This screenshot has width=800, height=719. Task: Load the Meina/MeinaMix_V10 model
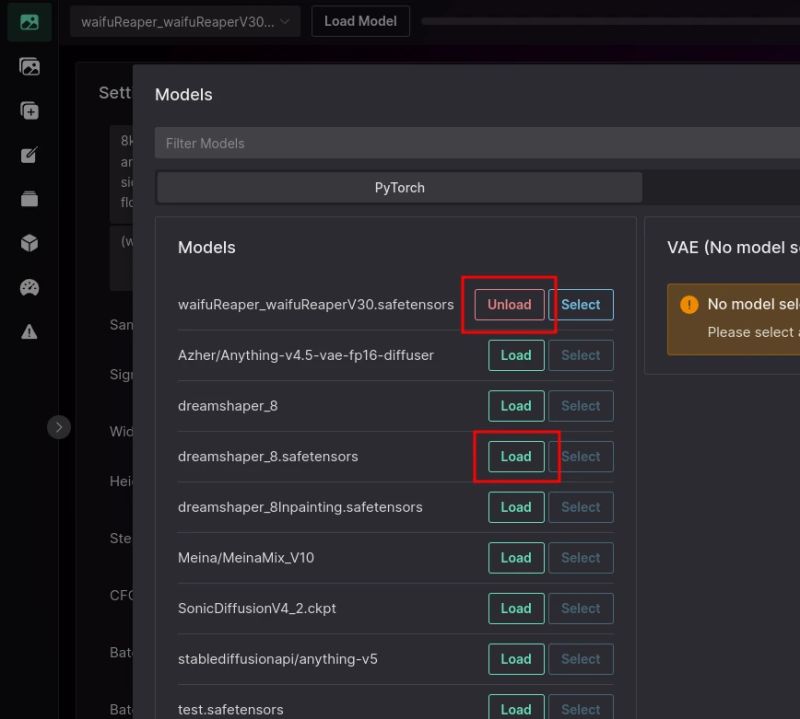click(x=516, y=558)
